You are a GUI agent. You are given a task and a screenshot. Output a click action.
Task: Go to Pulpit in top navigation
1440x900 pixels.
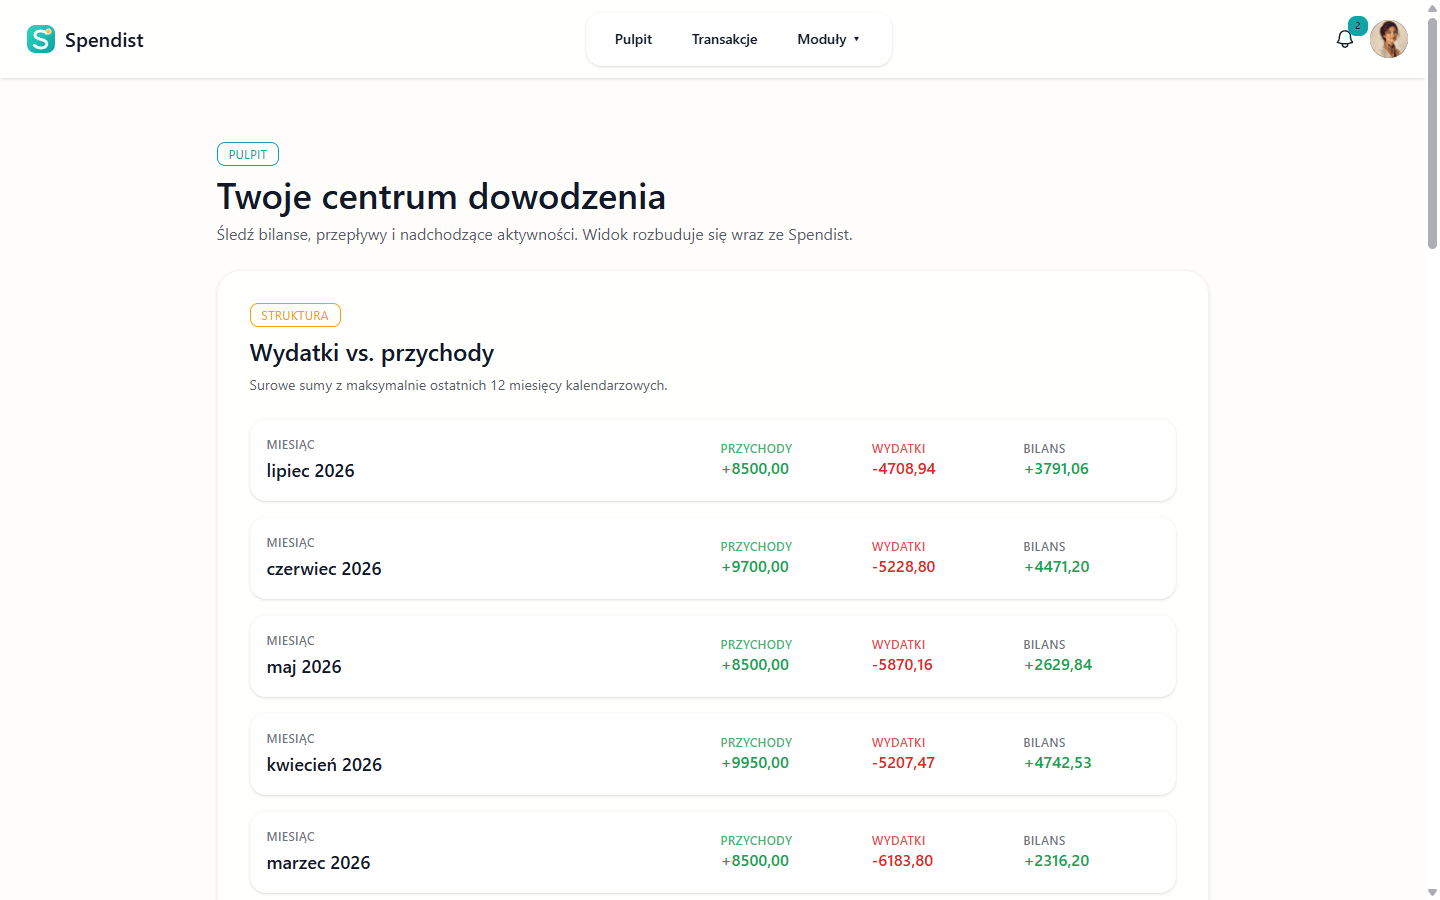(x=633, y=39)
